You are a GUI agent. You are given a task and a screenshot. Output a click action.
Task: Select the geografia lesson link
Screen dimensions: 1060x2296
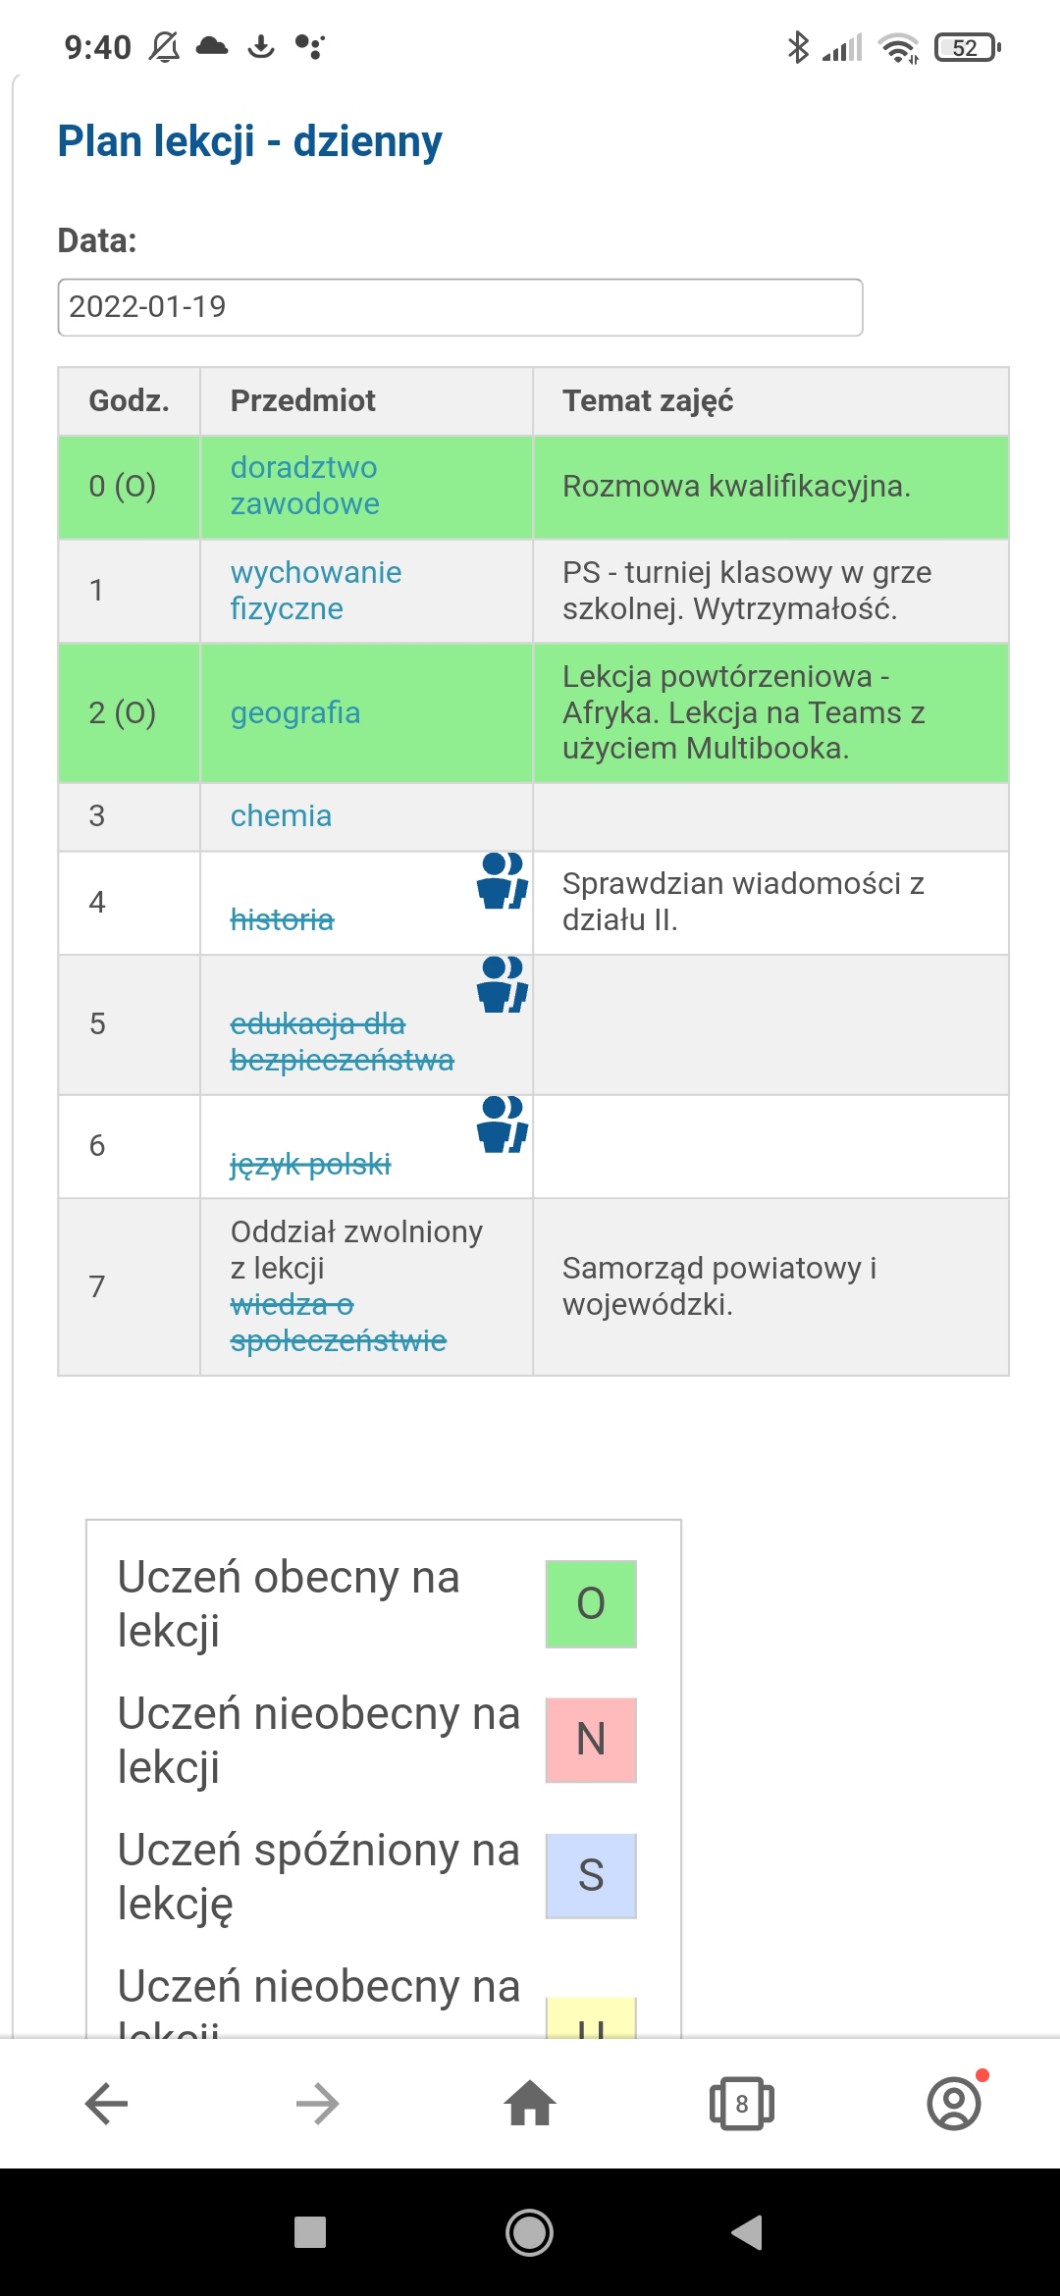pos(295,713)
